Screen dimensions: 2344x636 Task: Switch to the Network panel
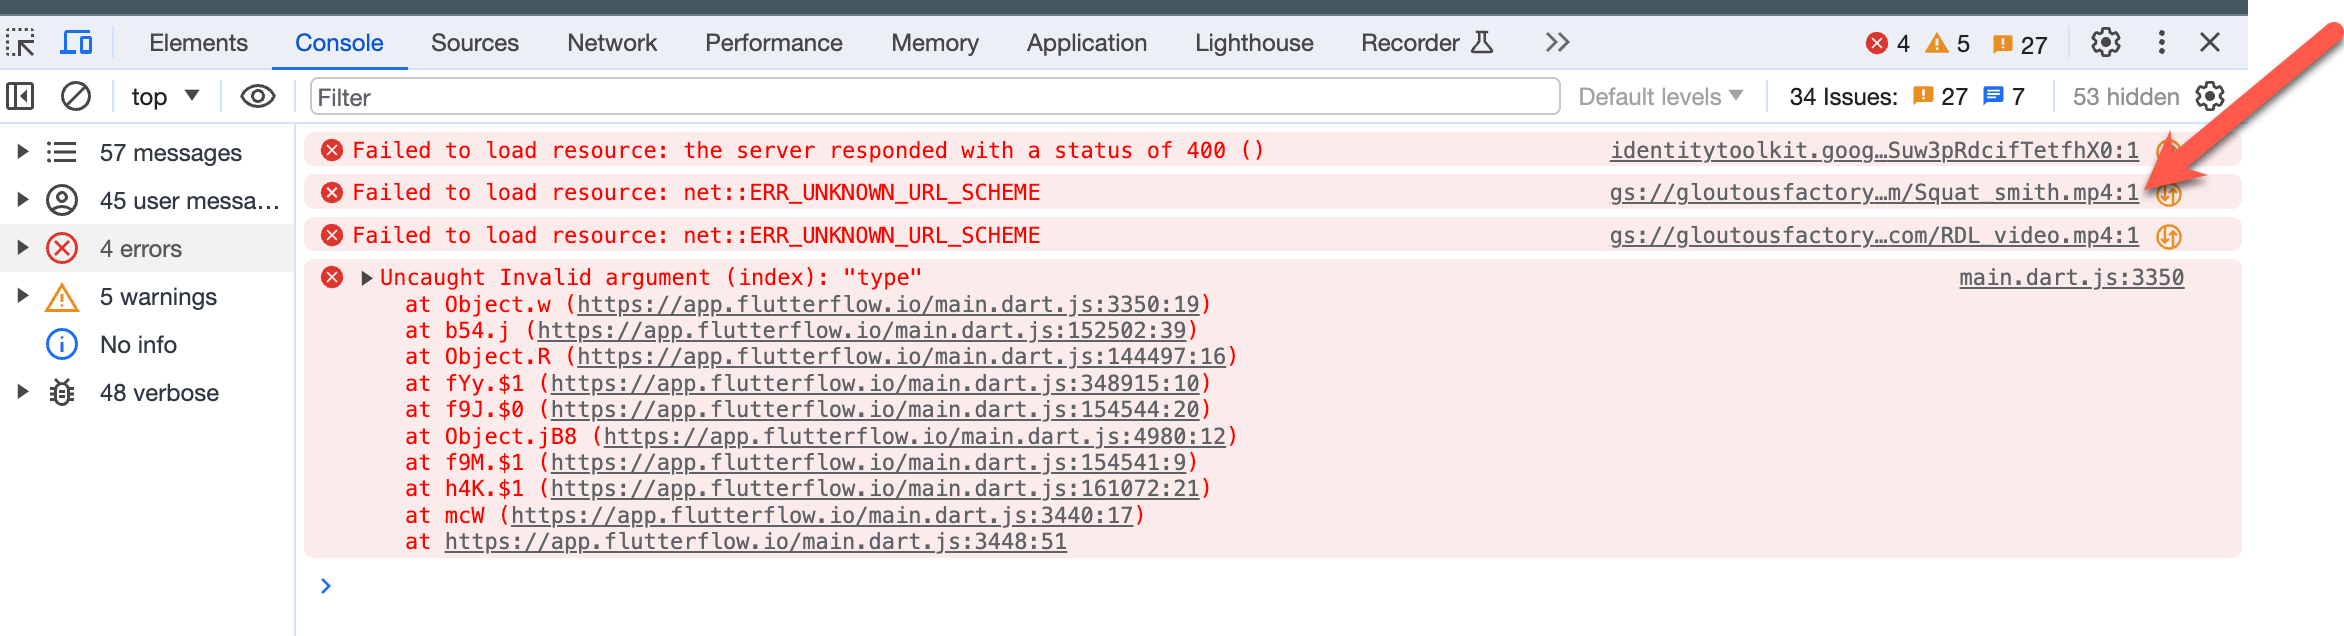611,42
